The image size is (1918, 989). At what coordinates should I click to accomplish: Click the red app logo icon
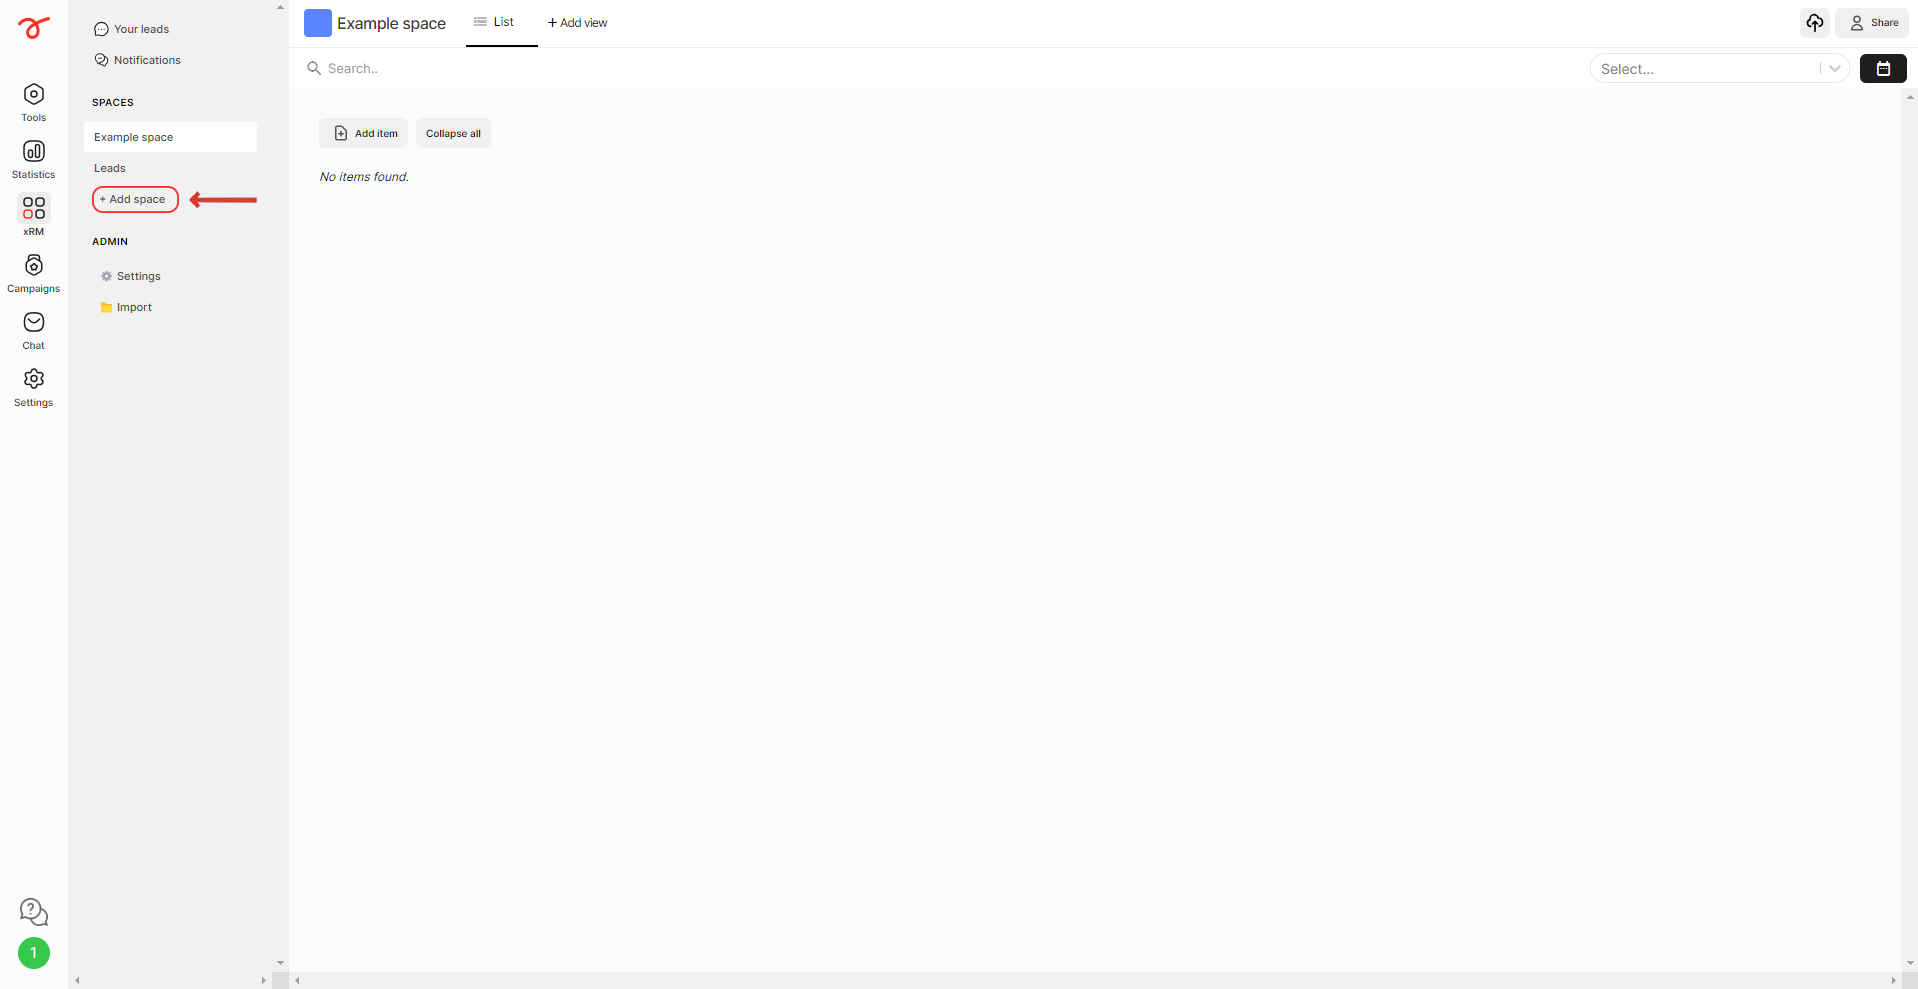(x=34, y=28)
